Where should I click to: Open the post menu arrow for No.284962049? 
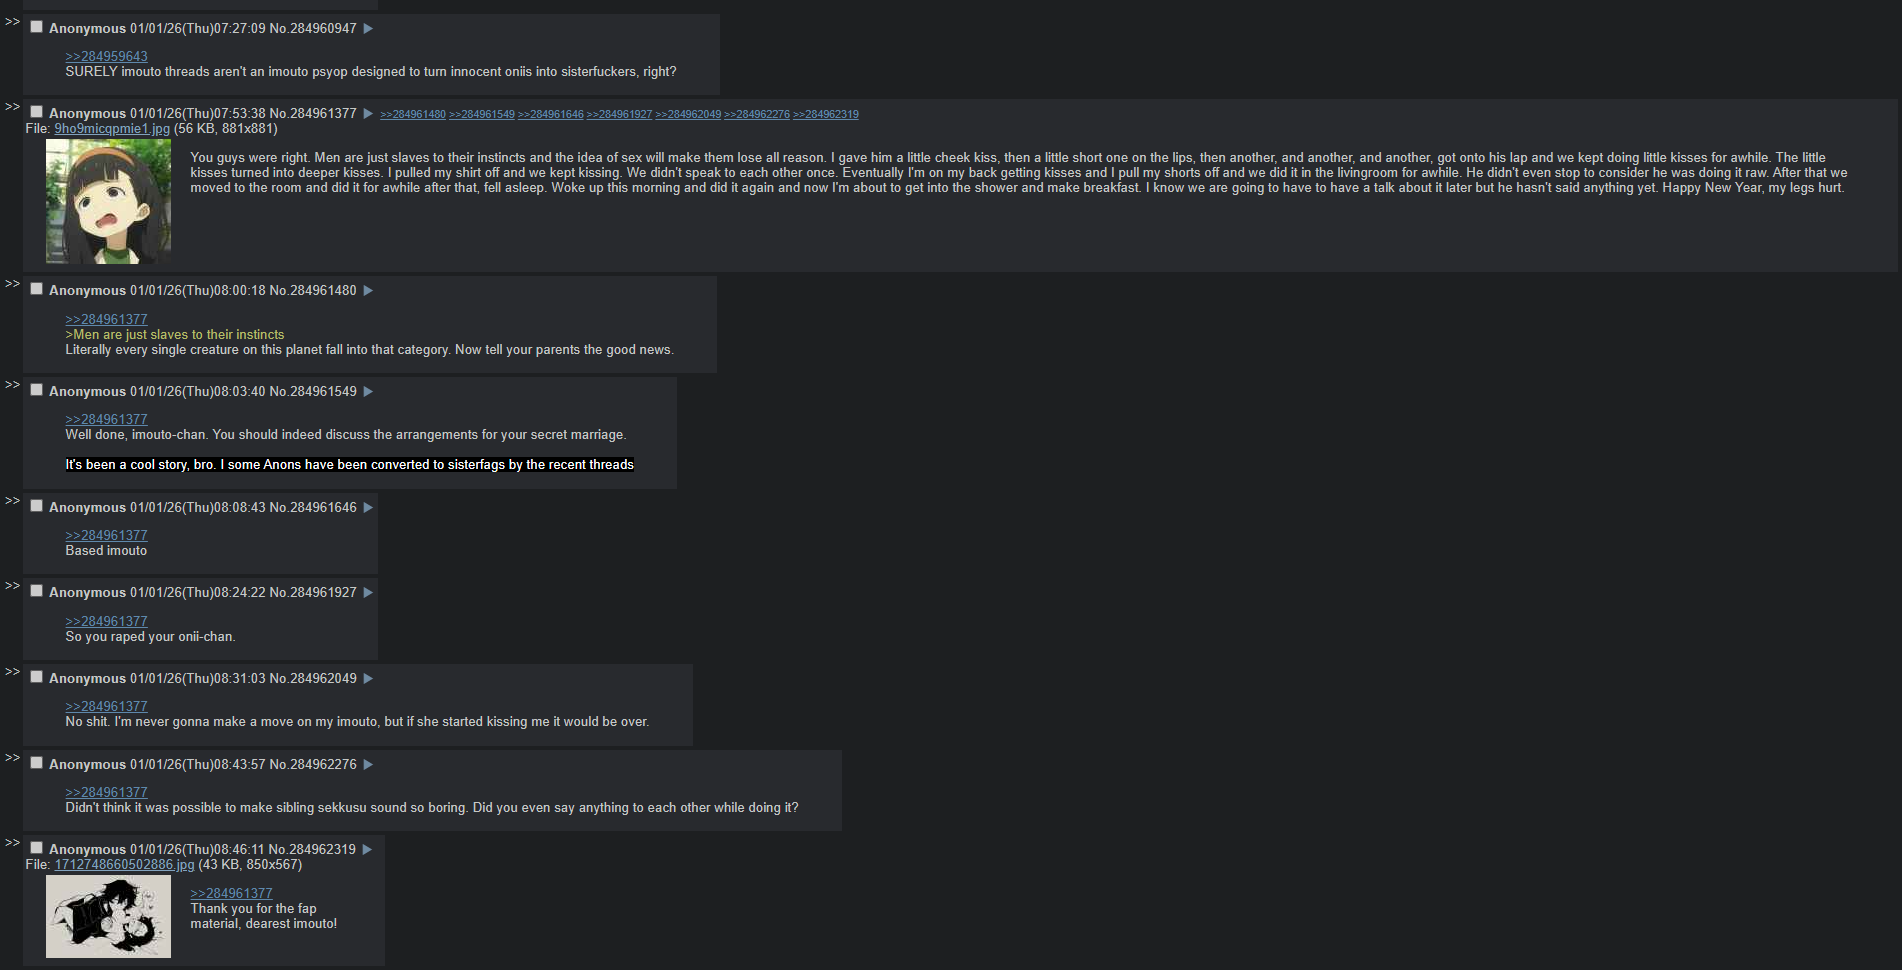368,679
